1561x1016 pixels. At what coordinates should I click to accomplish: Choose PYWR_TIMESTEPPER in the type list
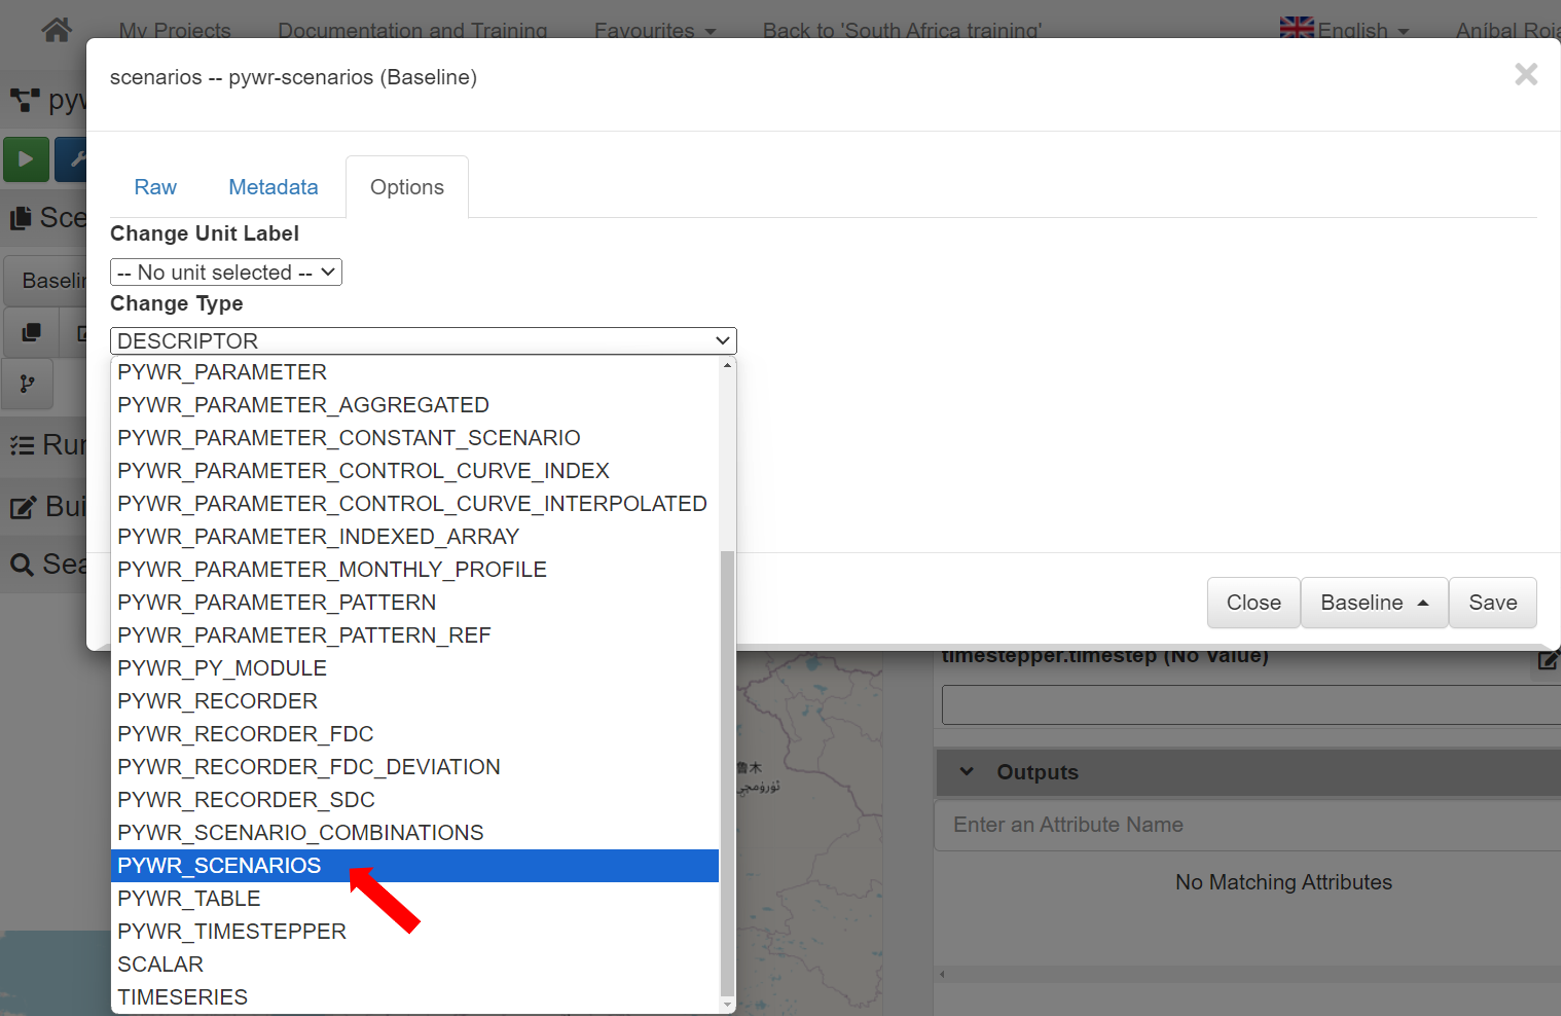tap(232, 932)
